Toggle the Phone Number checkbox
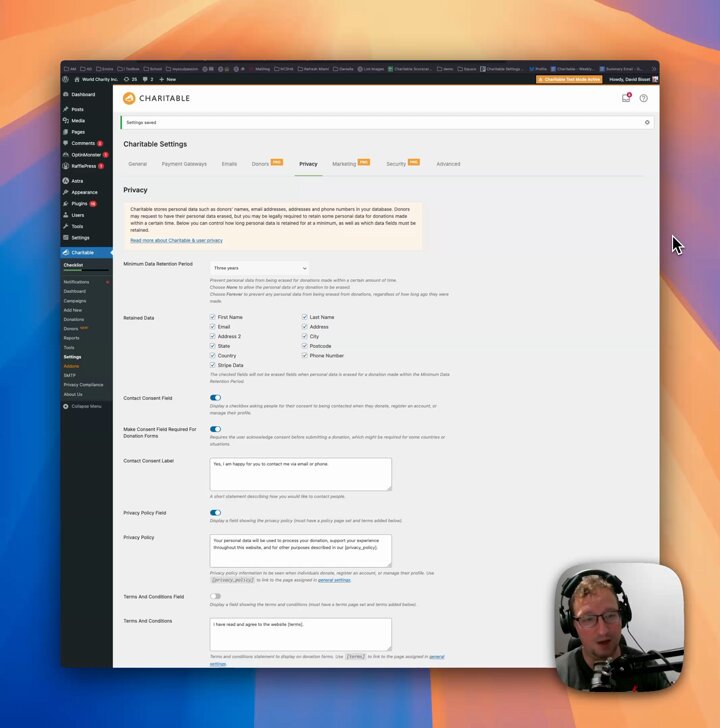720x728 pixels. (x=305, y=355)
